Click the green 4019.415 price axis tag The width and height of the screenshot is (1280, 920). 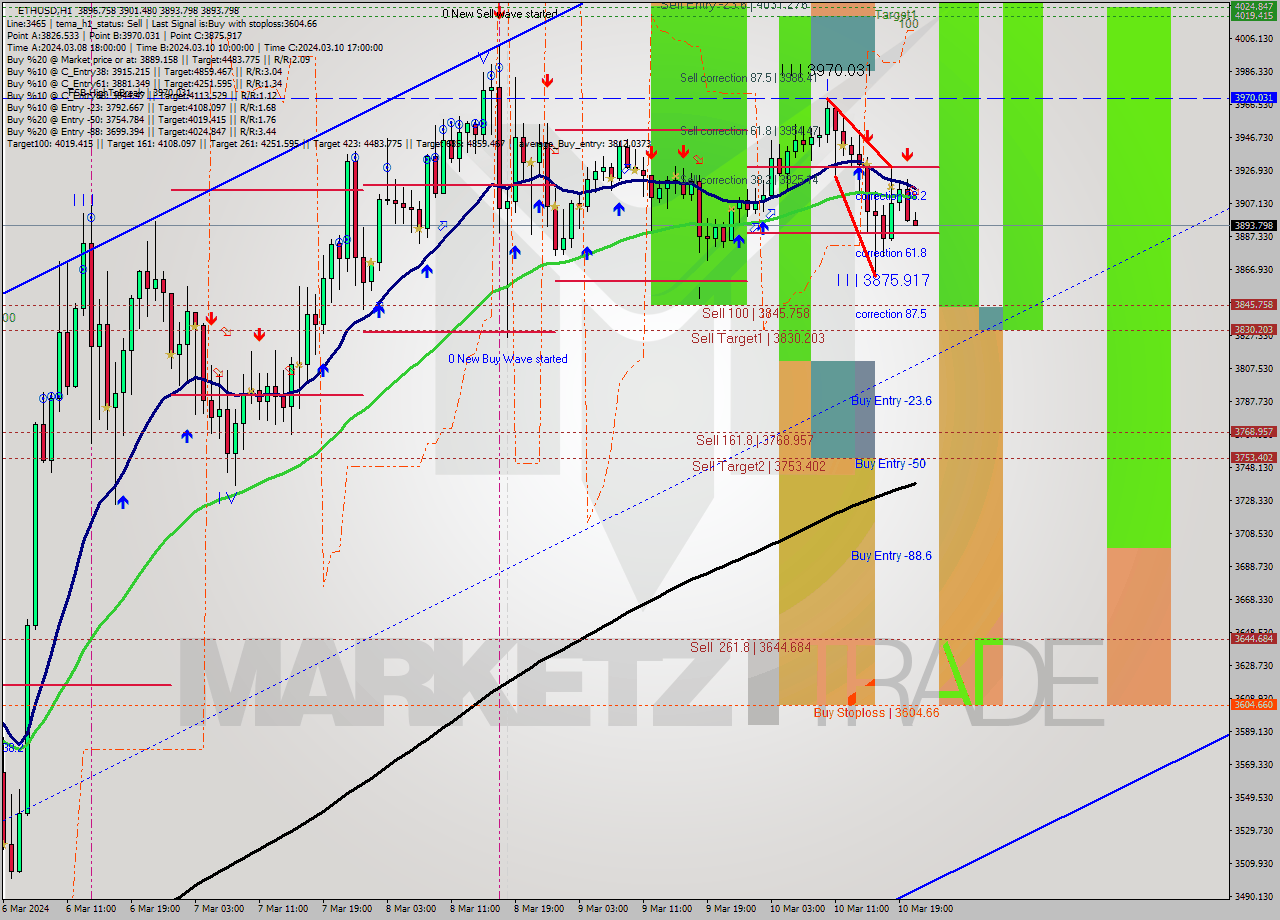(x=1254, y=15)
